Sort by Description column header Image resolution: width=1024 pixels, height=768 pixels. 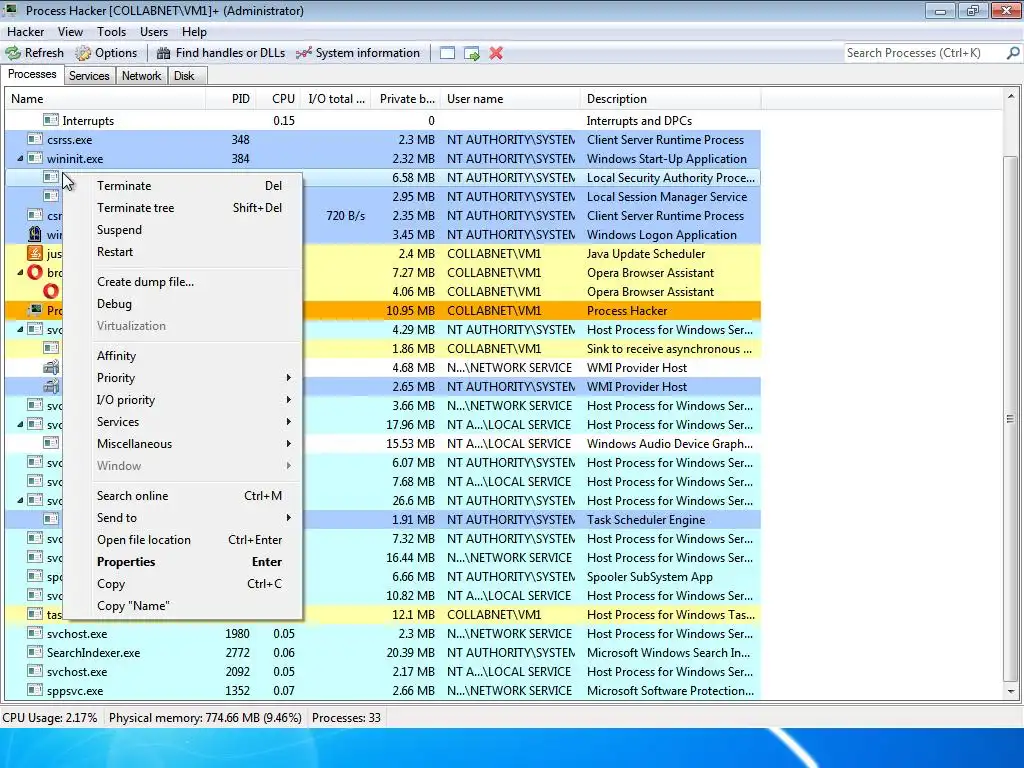coord(670,99)
